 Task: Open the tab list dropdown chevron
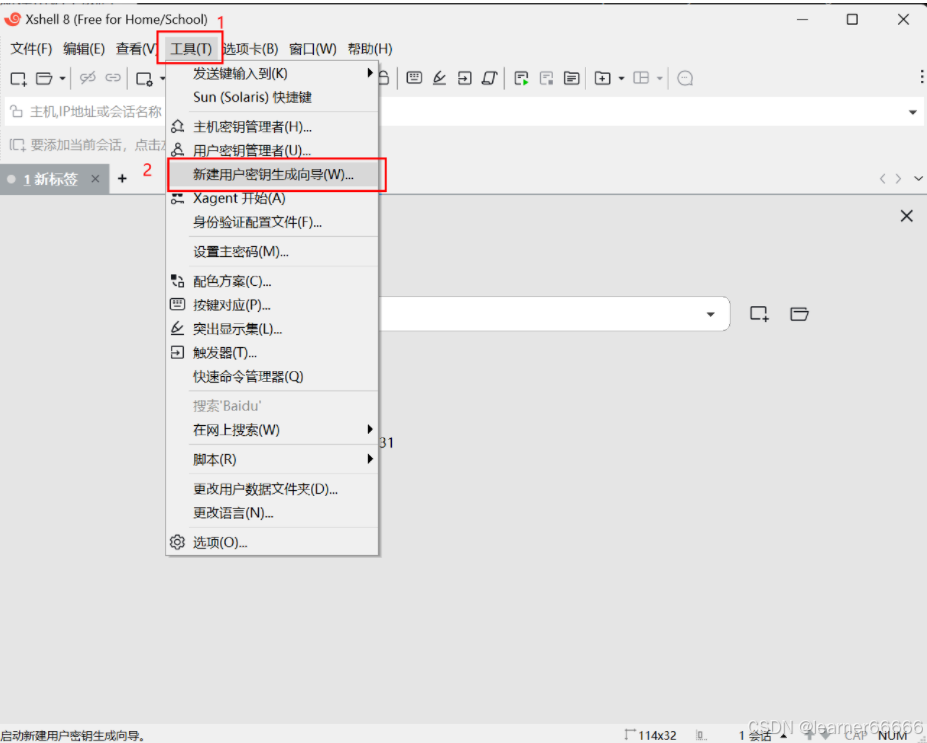[x=918, y=179]
